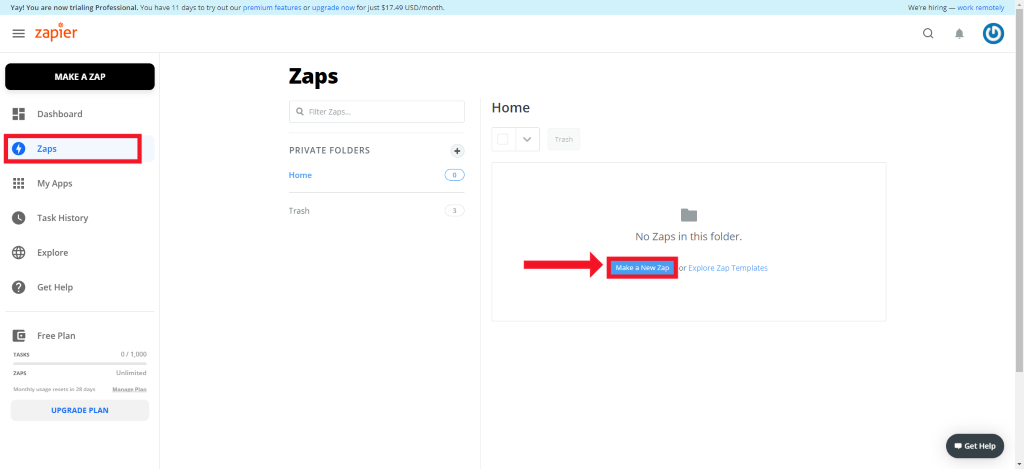Click the Trash button in toolbar
The height and width of the screenshot is (469, 1024).
point(564,139)
